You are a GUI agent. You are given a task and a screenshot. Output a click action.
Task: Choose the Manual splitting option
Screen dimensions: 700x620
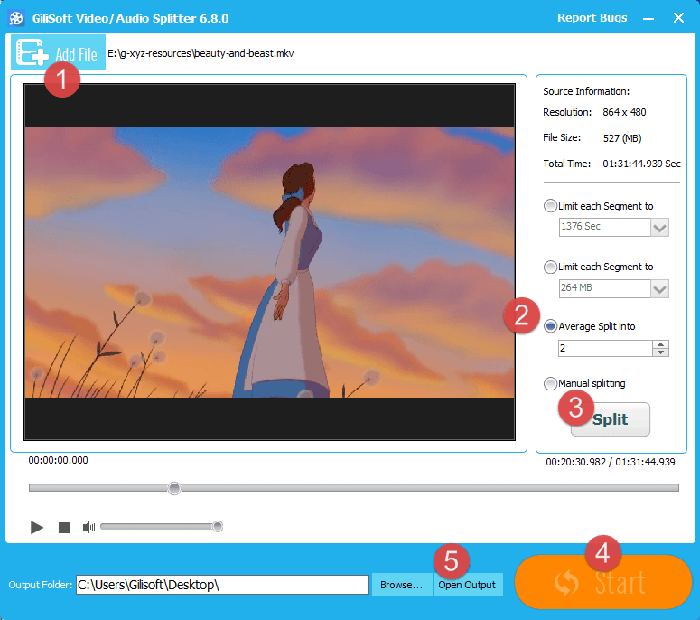[x=550, y=383]
